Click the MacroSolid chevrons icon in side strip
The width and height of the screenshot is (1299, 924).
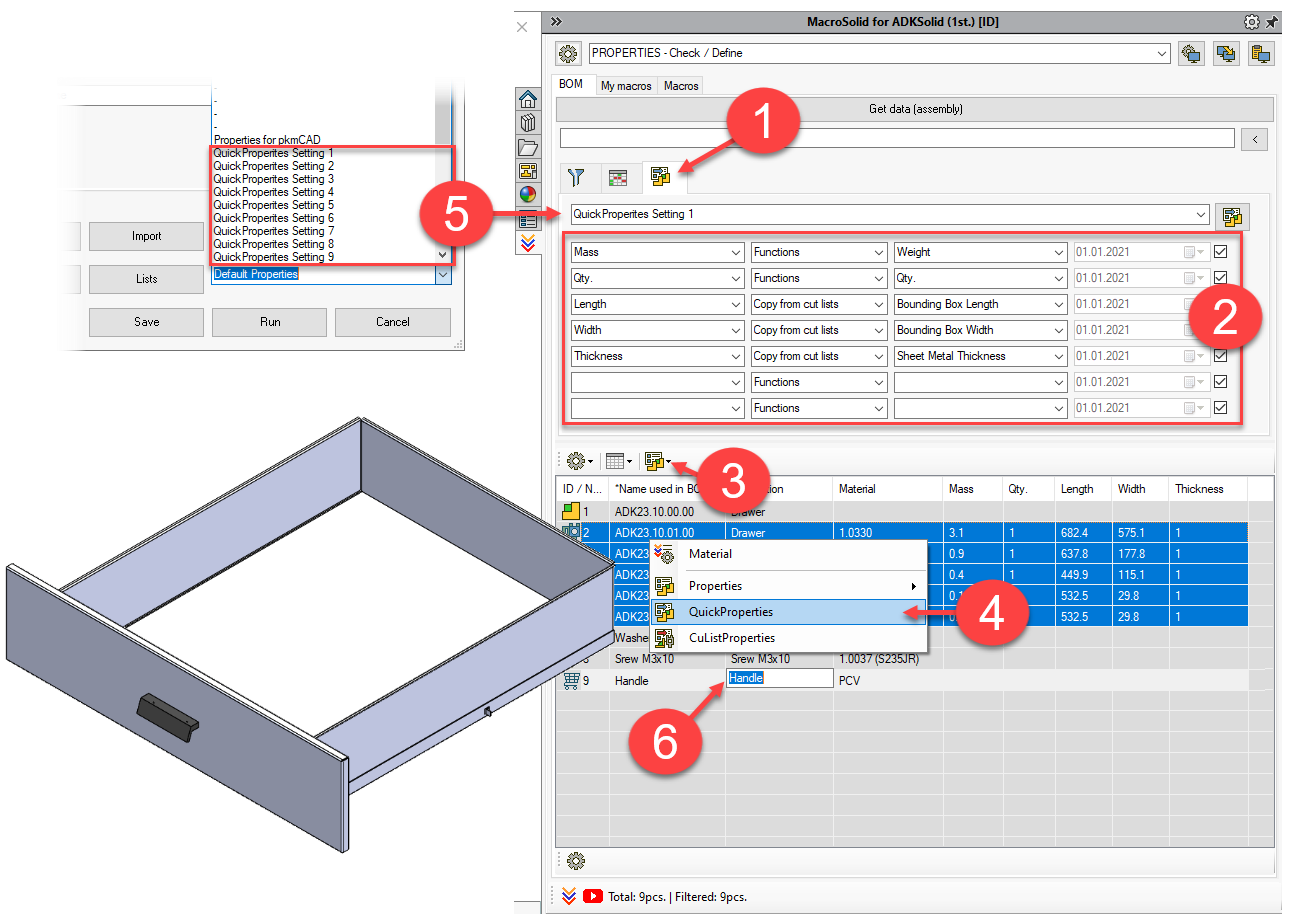[x=528, y=243]
